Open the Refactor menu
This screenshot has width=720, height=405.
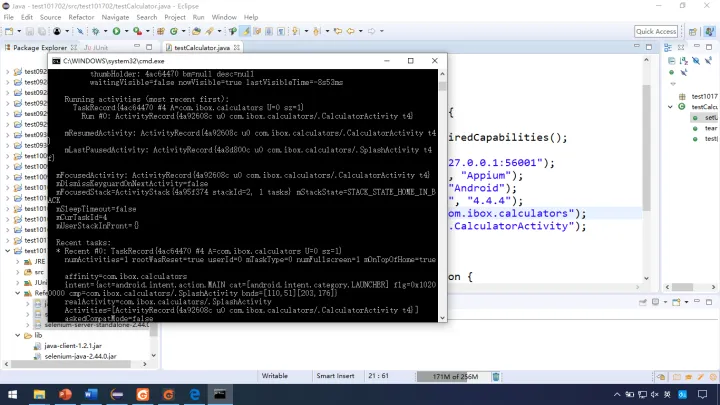[x=81, y=17]
